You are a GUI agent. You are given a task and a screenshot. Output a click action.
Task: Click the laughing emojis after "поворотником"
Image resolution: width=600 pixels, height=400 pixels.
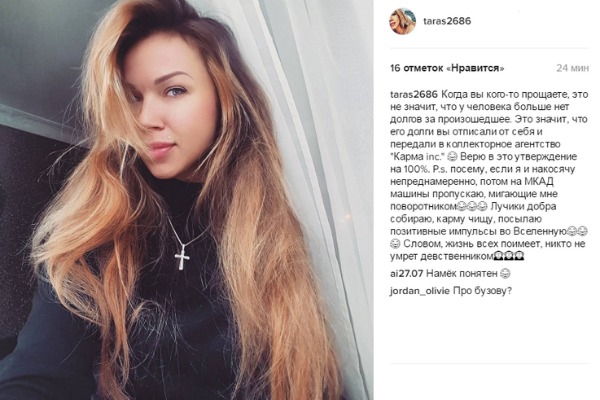(x=472, y=207)
